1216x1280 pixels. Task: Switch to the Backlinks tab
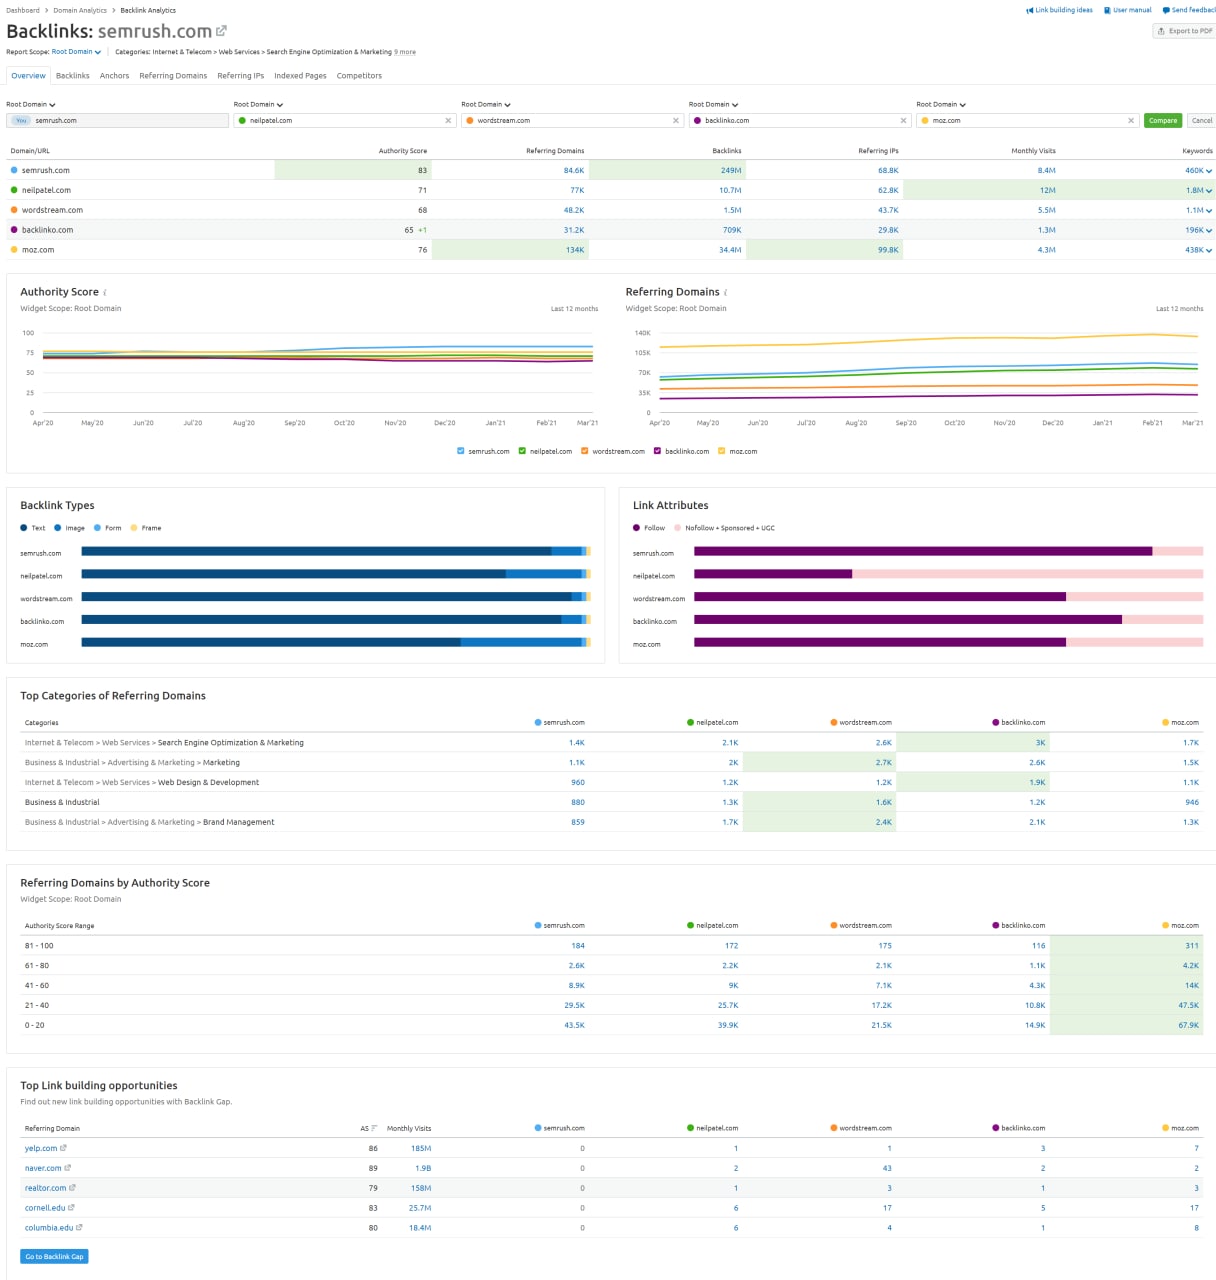coord(72,76)
